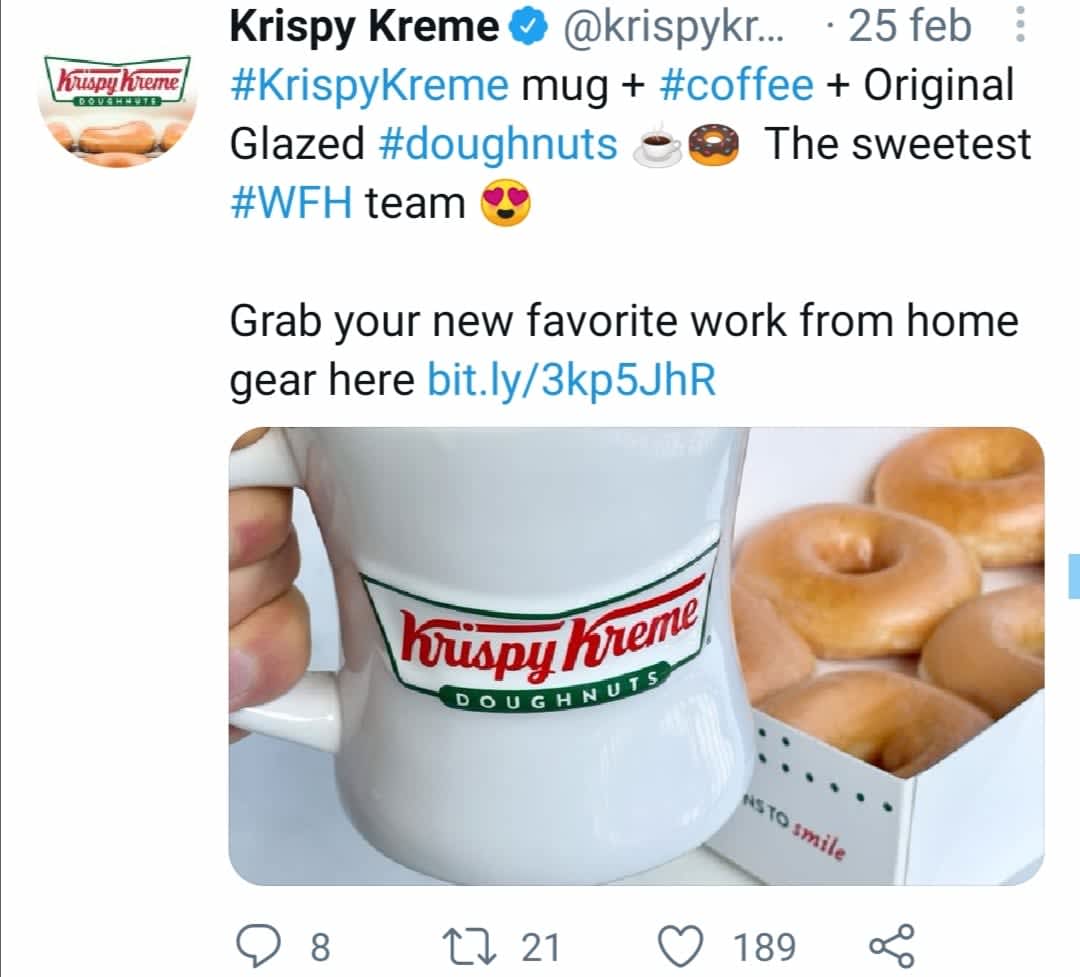This screenshot has width=1080, height=977.
Task: Open the mug and doughnuts photo
Action: pyautogui.click(x=636, y=655)
